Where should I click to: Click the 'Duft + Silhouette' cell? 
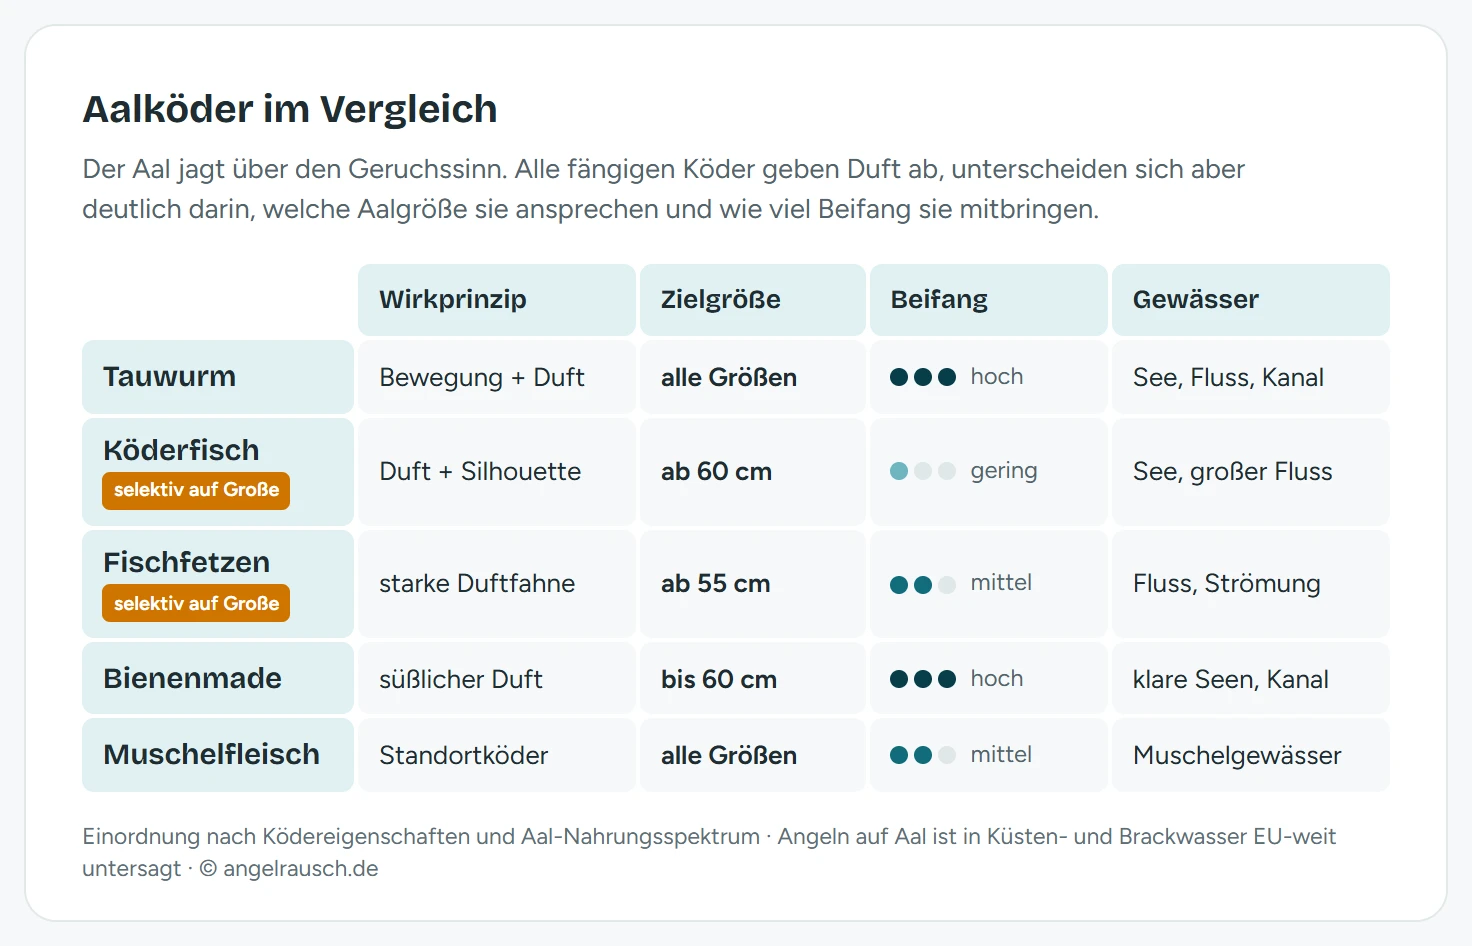[x=497, y=472]
